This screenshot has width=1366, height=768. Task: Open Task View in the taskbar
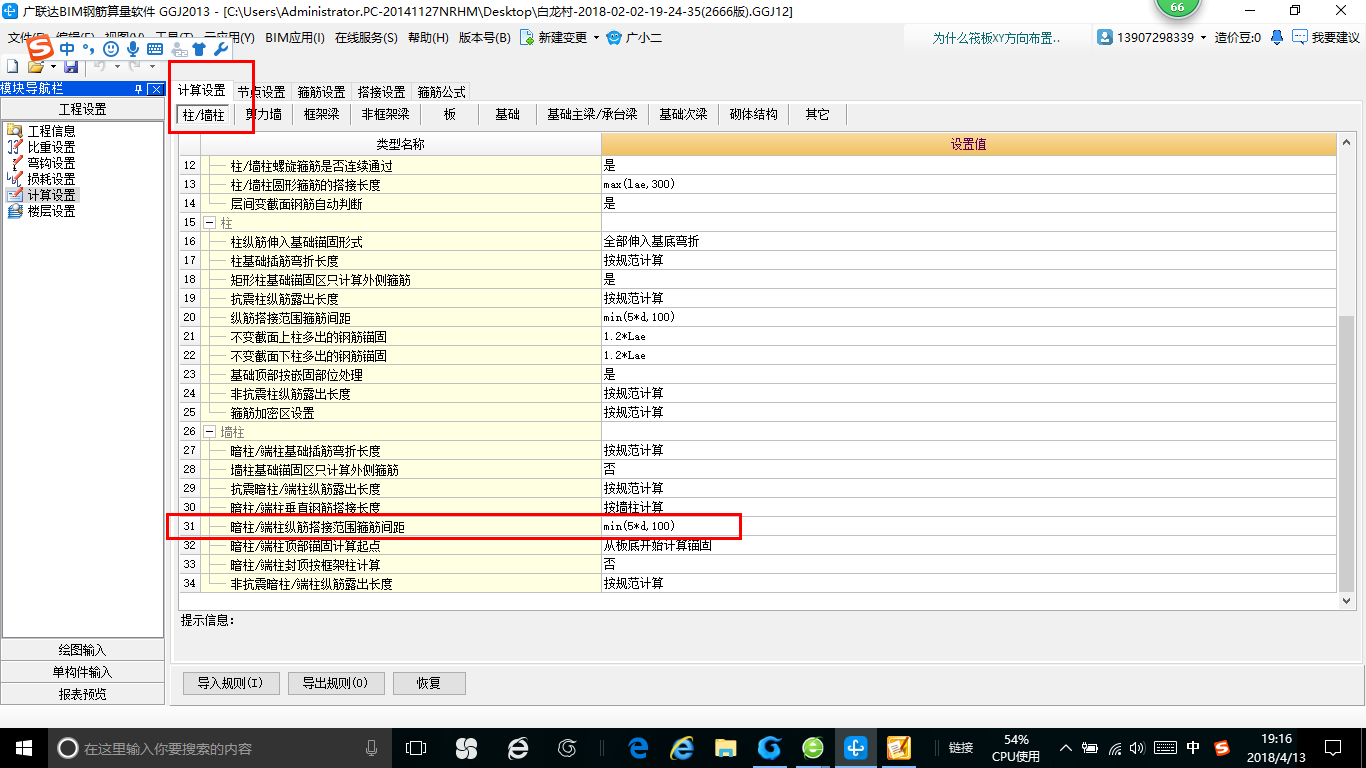[416, 747]
